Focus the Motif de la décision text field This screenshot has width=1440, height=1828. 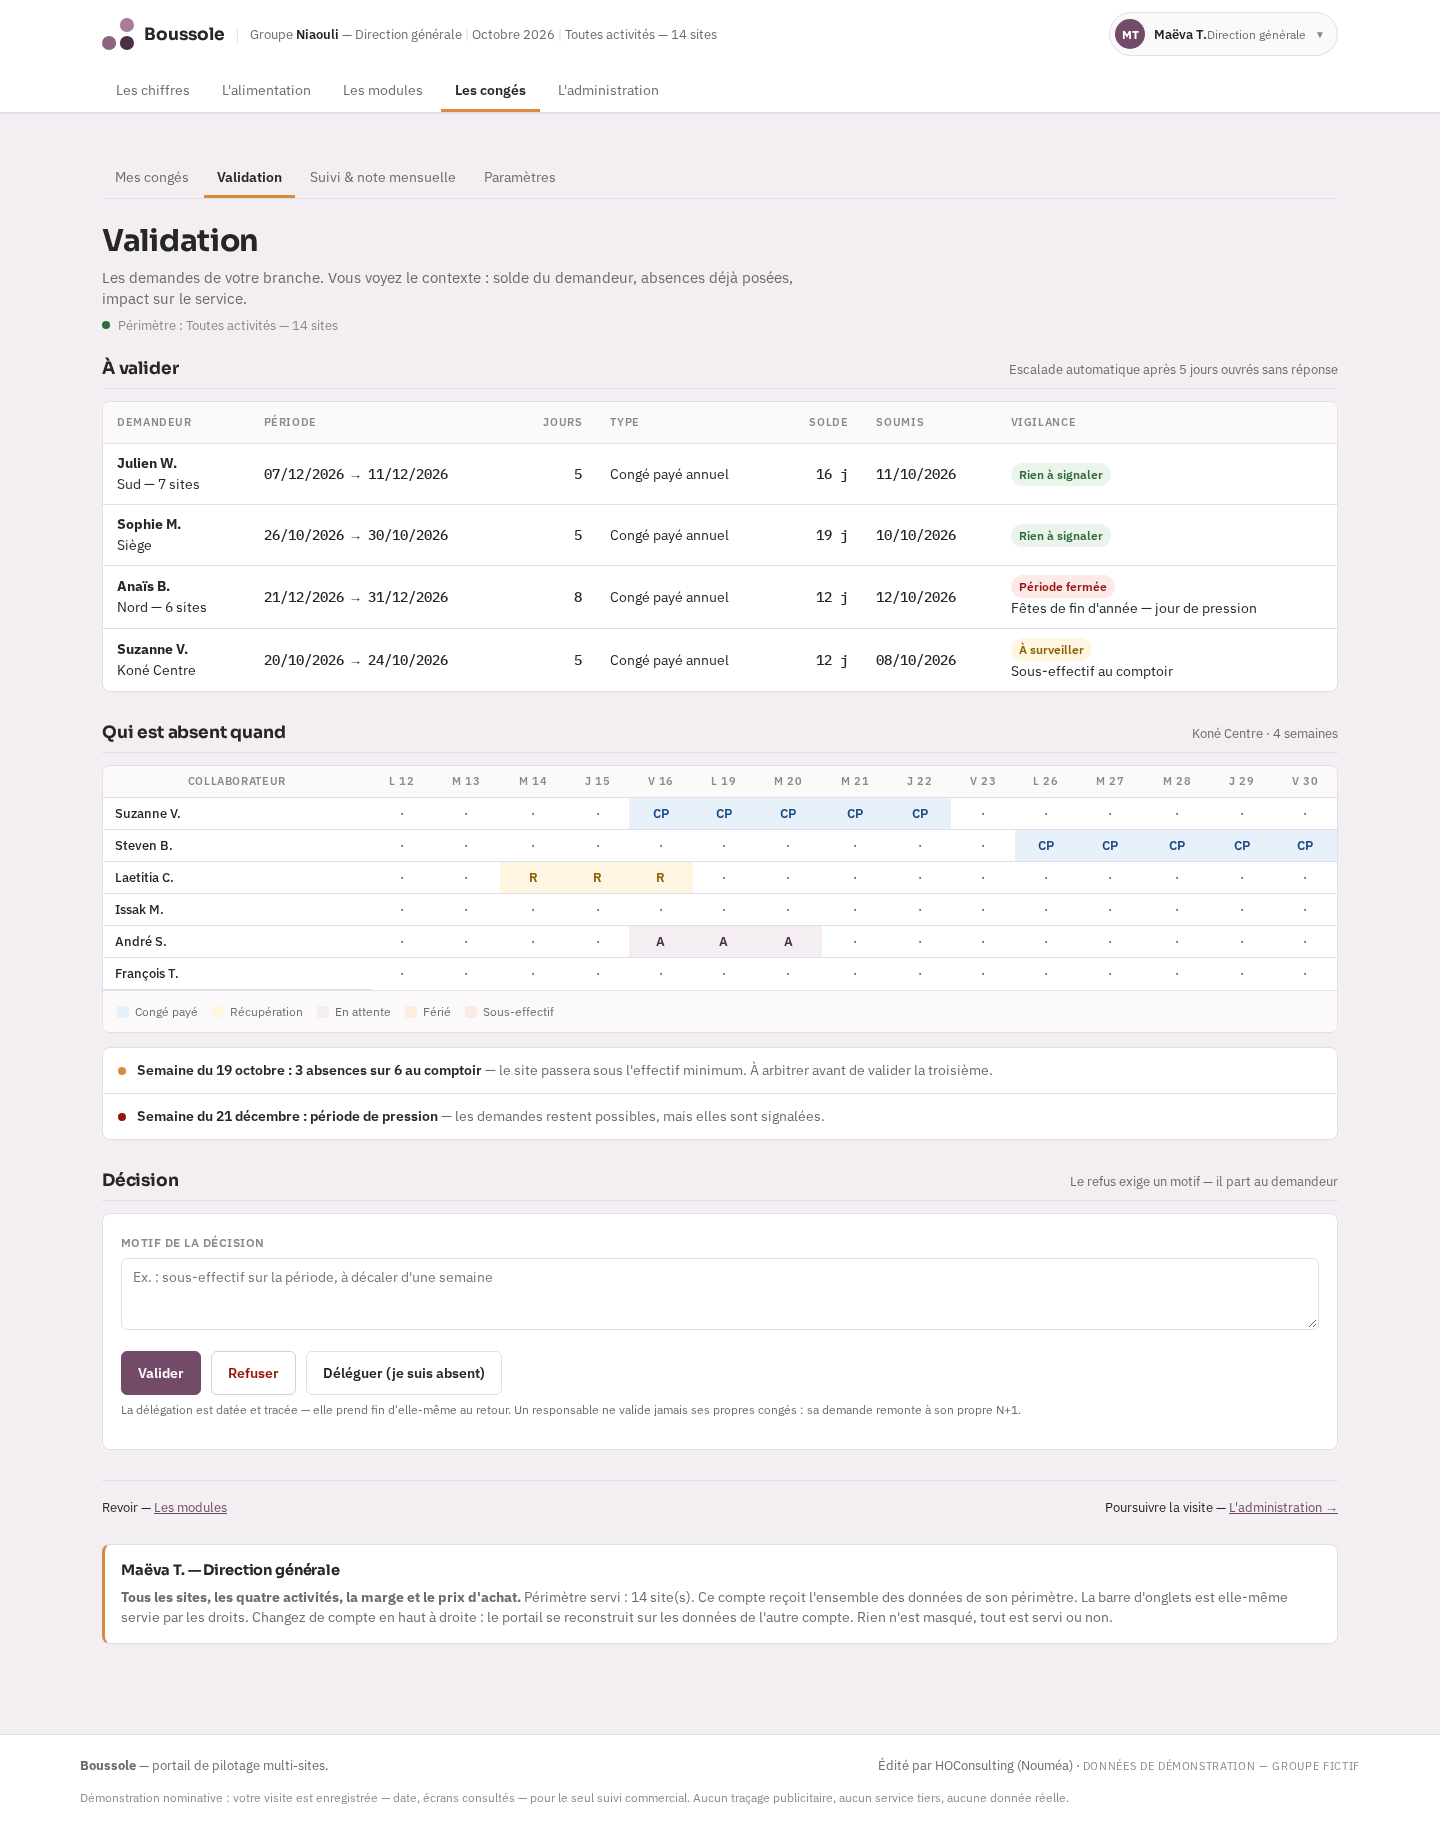click(x=720, y=1294)
